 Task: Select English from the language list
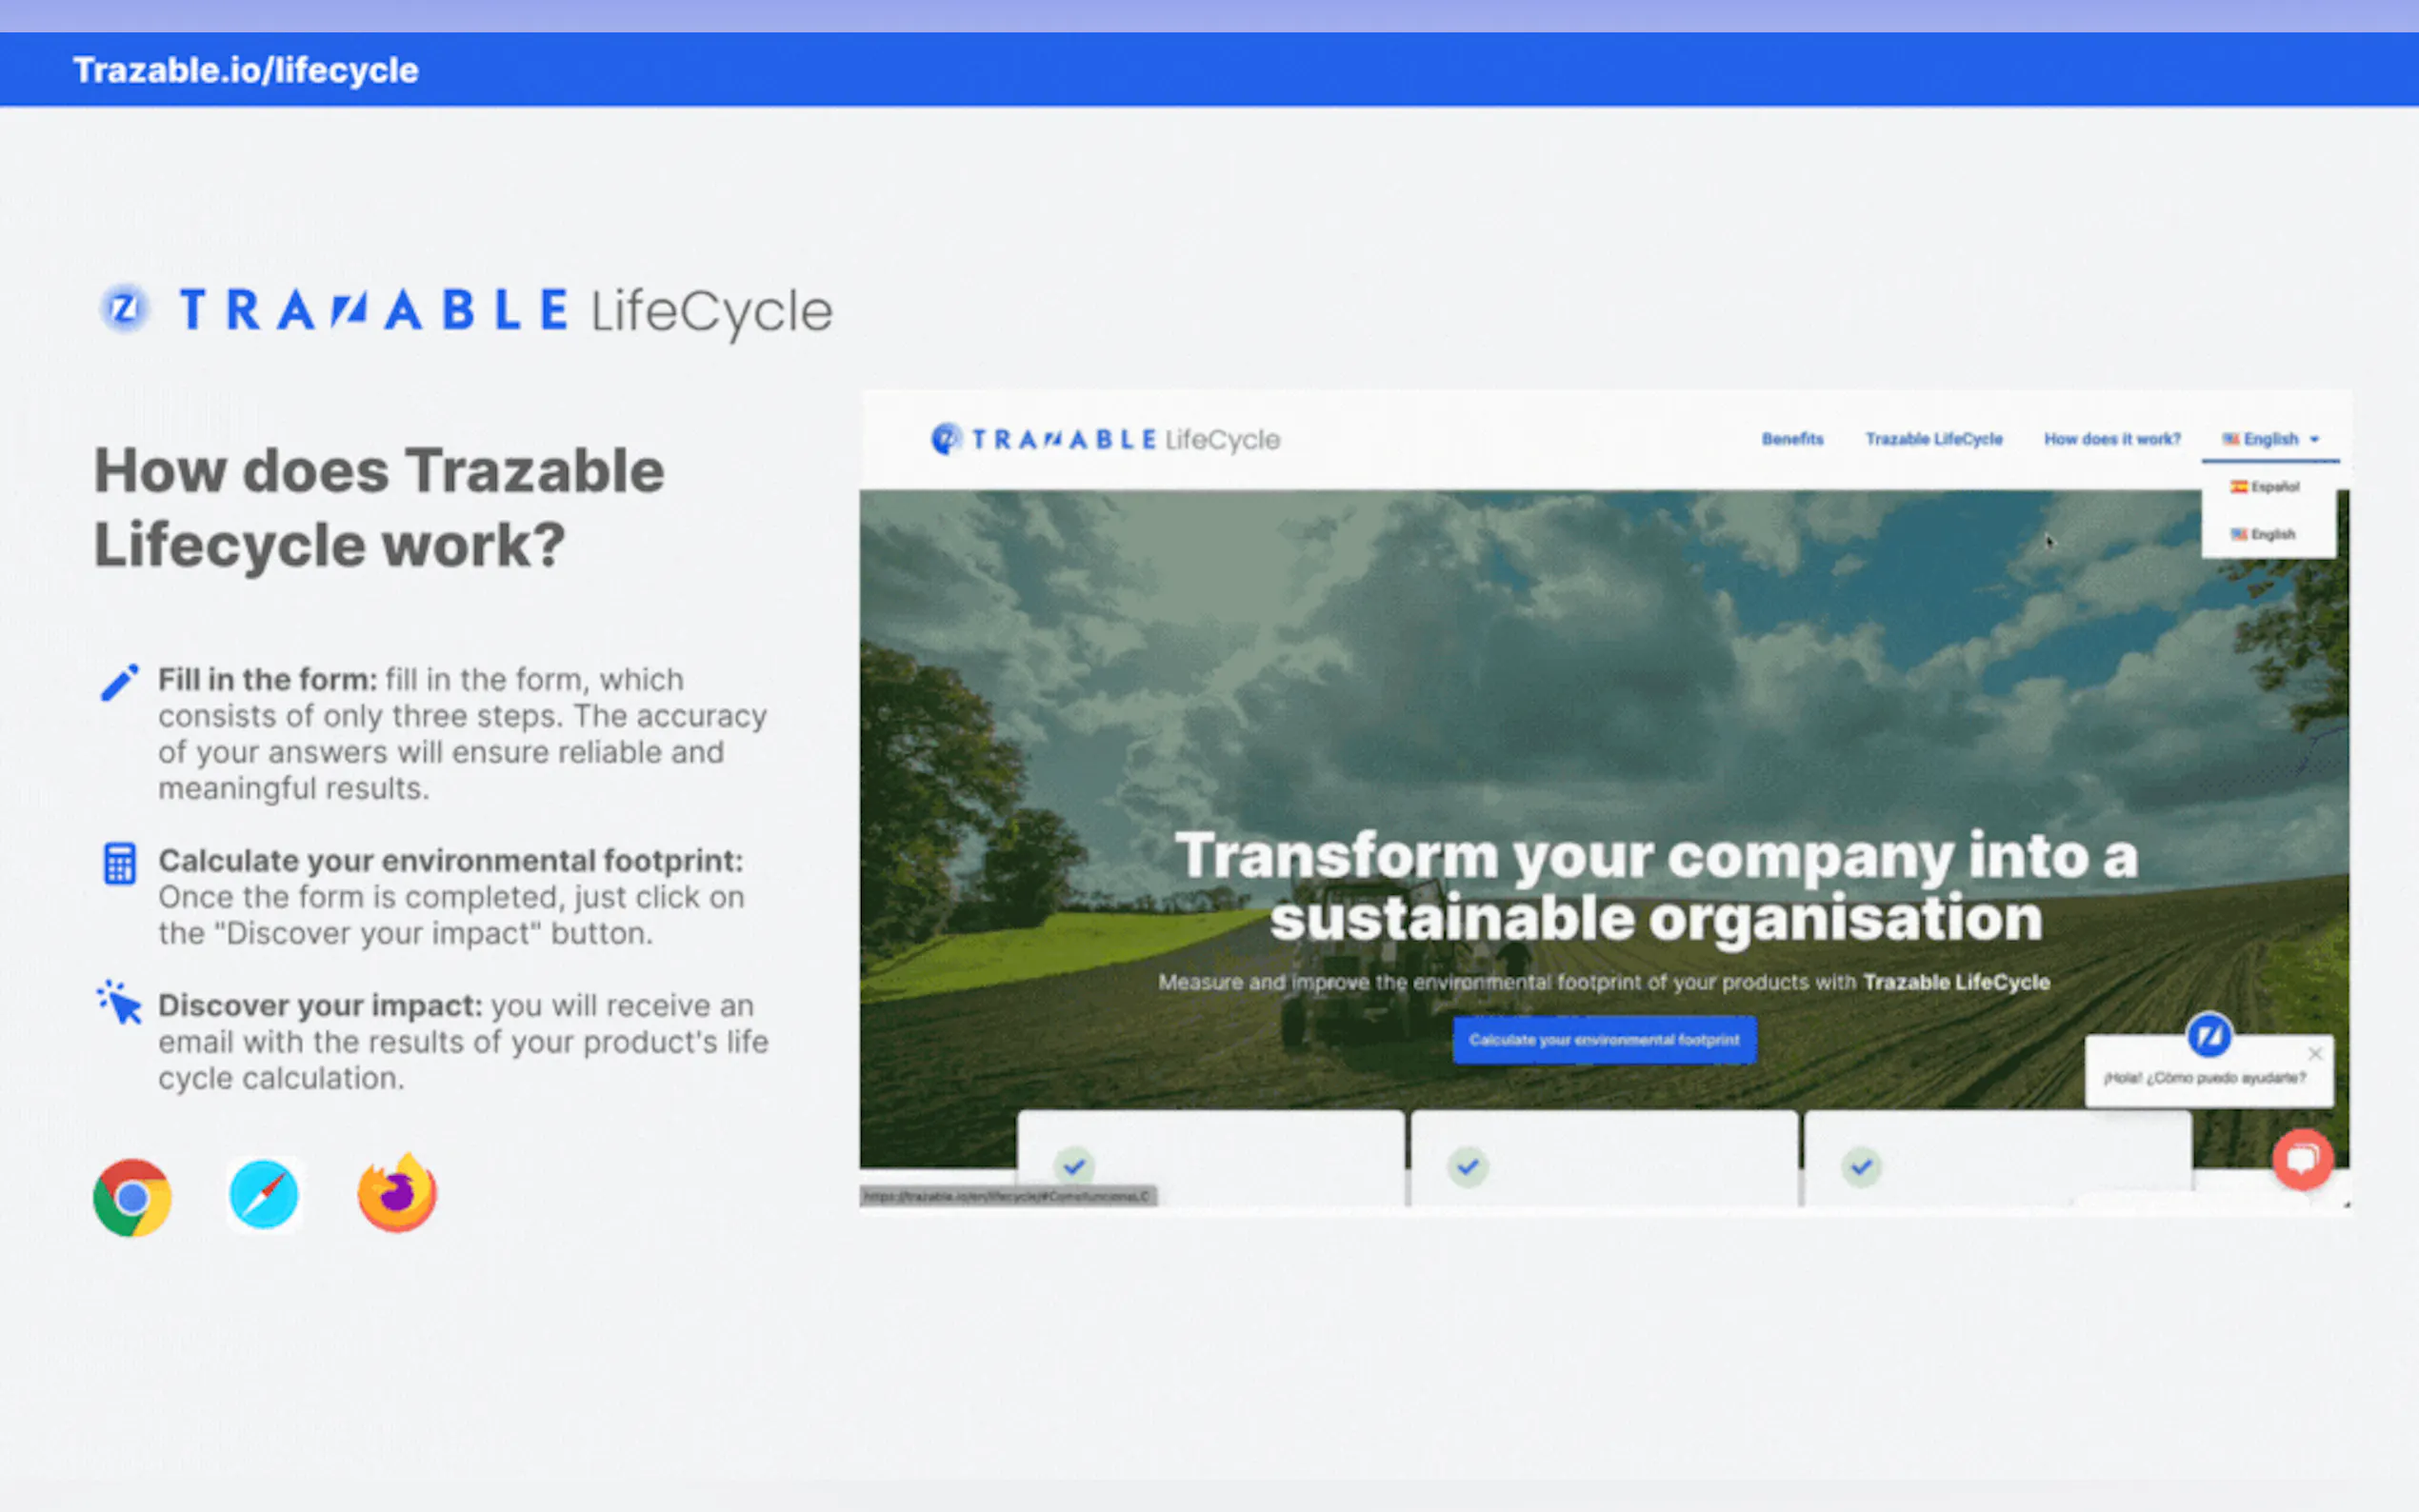pos(2263,534)
